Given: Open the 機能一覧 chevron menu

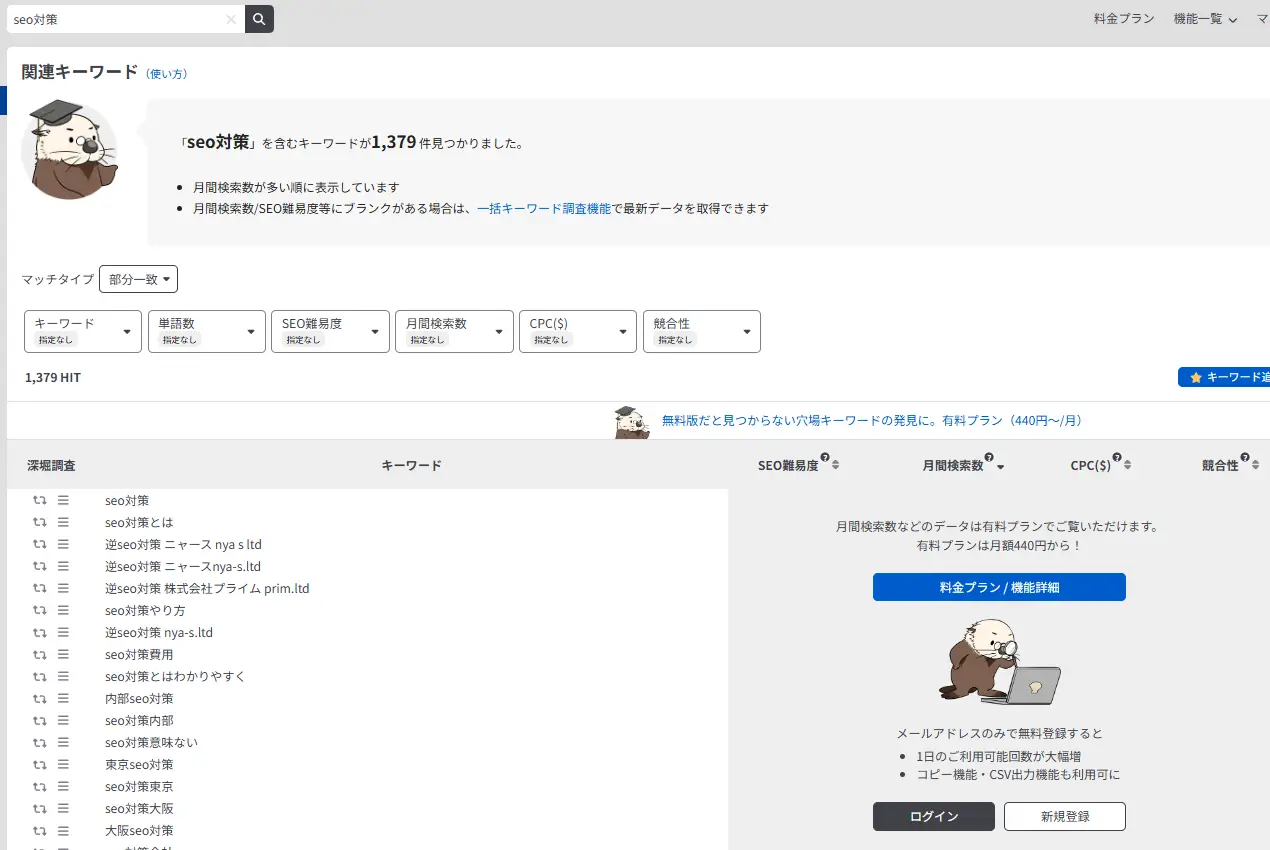Looking at the screenshot, I should coord(1205,18).
